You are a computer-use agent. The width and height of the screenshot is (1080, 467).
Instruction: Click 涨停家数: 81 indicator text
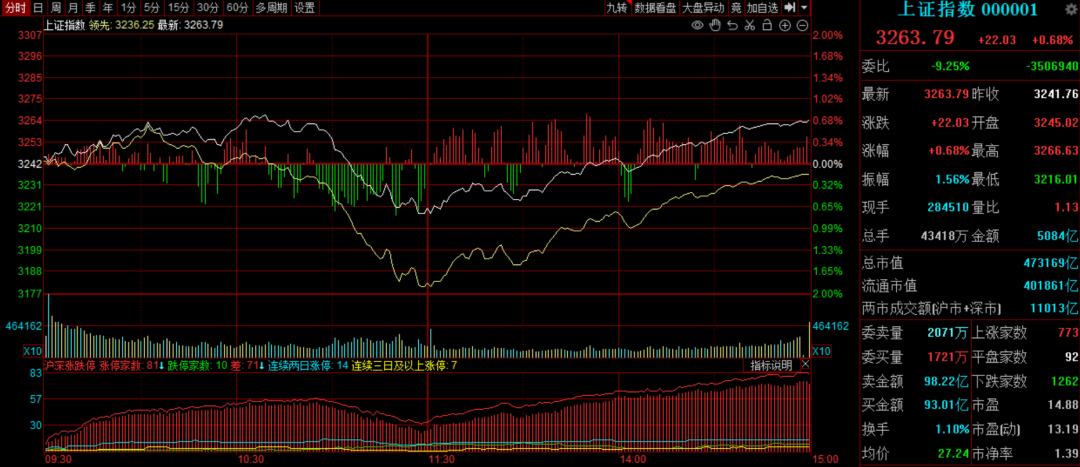(x=128, y=365)
